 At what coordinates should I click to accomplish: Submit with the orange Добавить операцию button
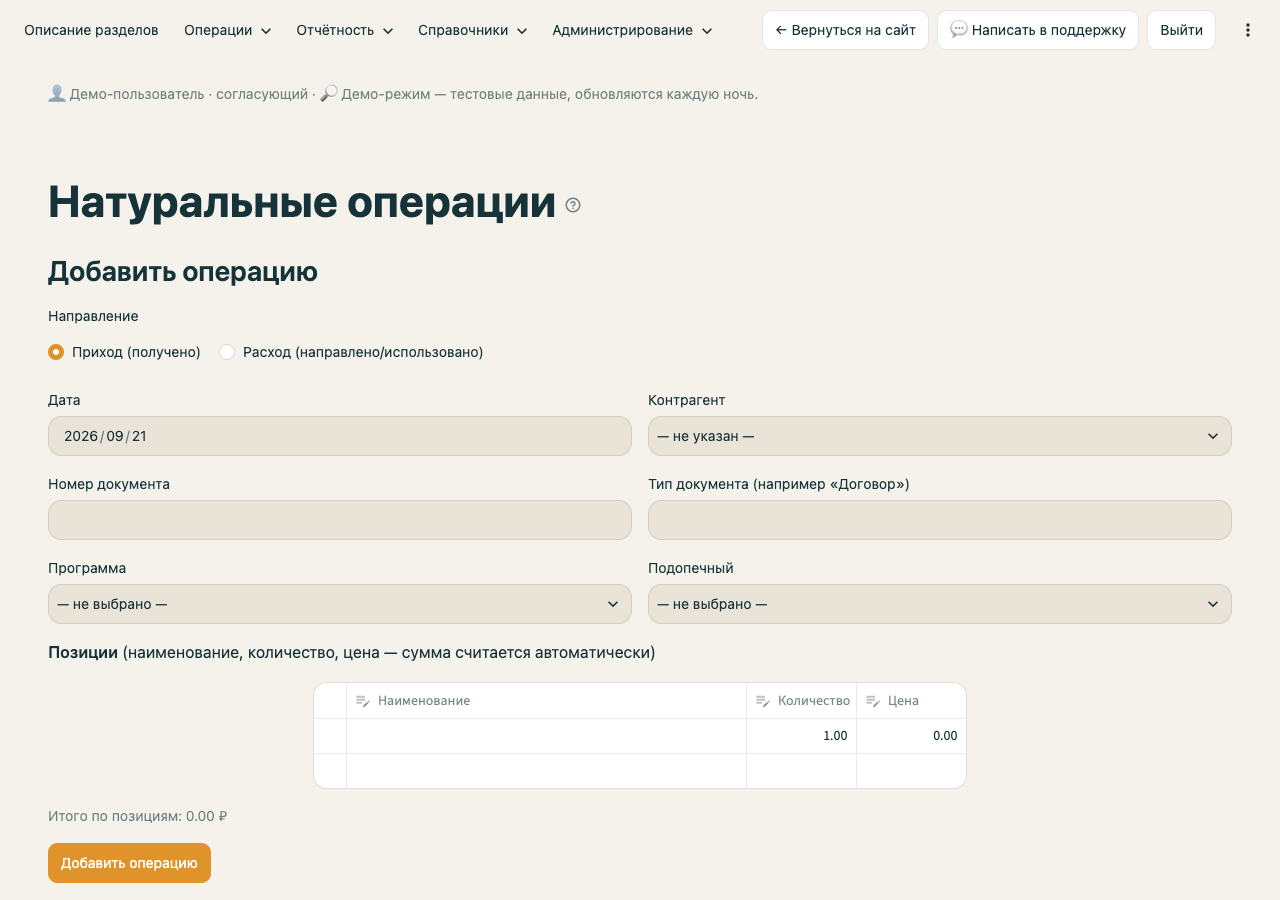129,863
